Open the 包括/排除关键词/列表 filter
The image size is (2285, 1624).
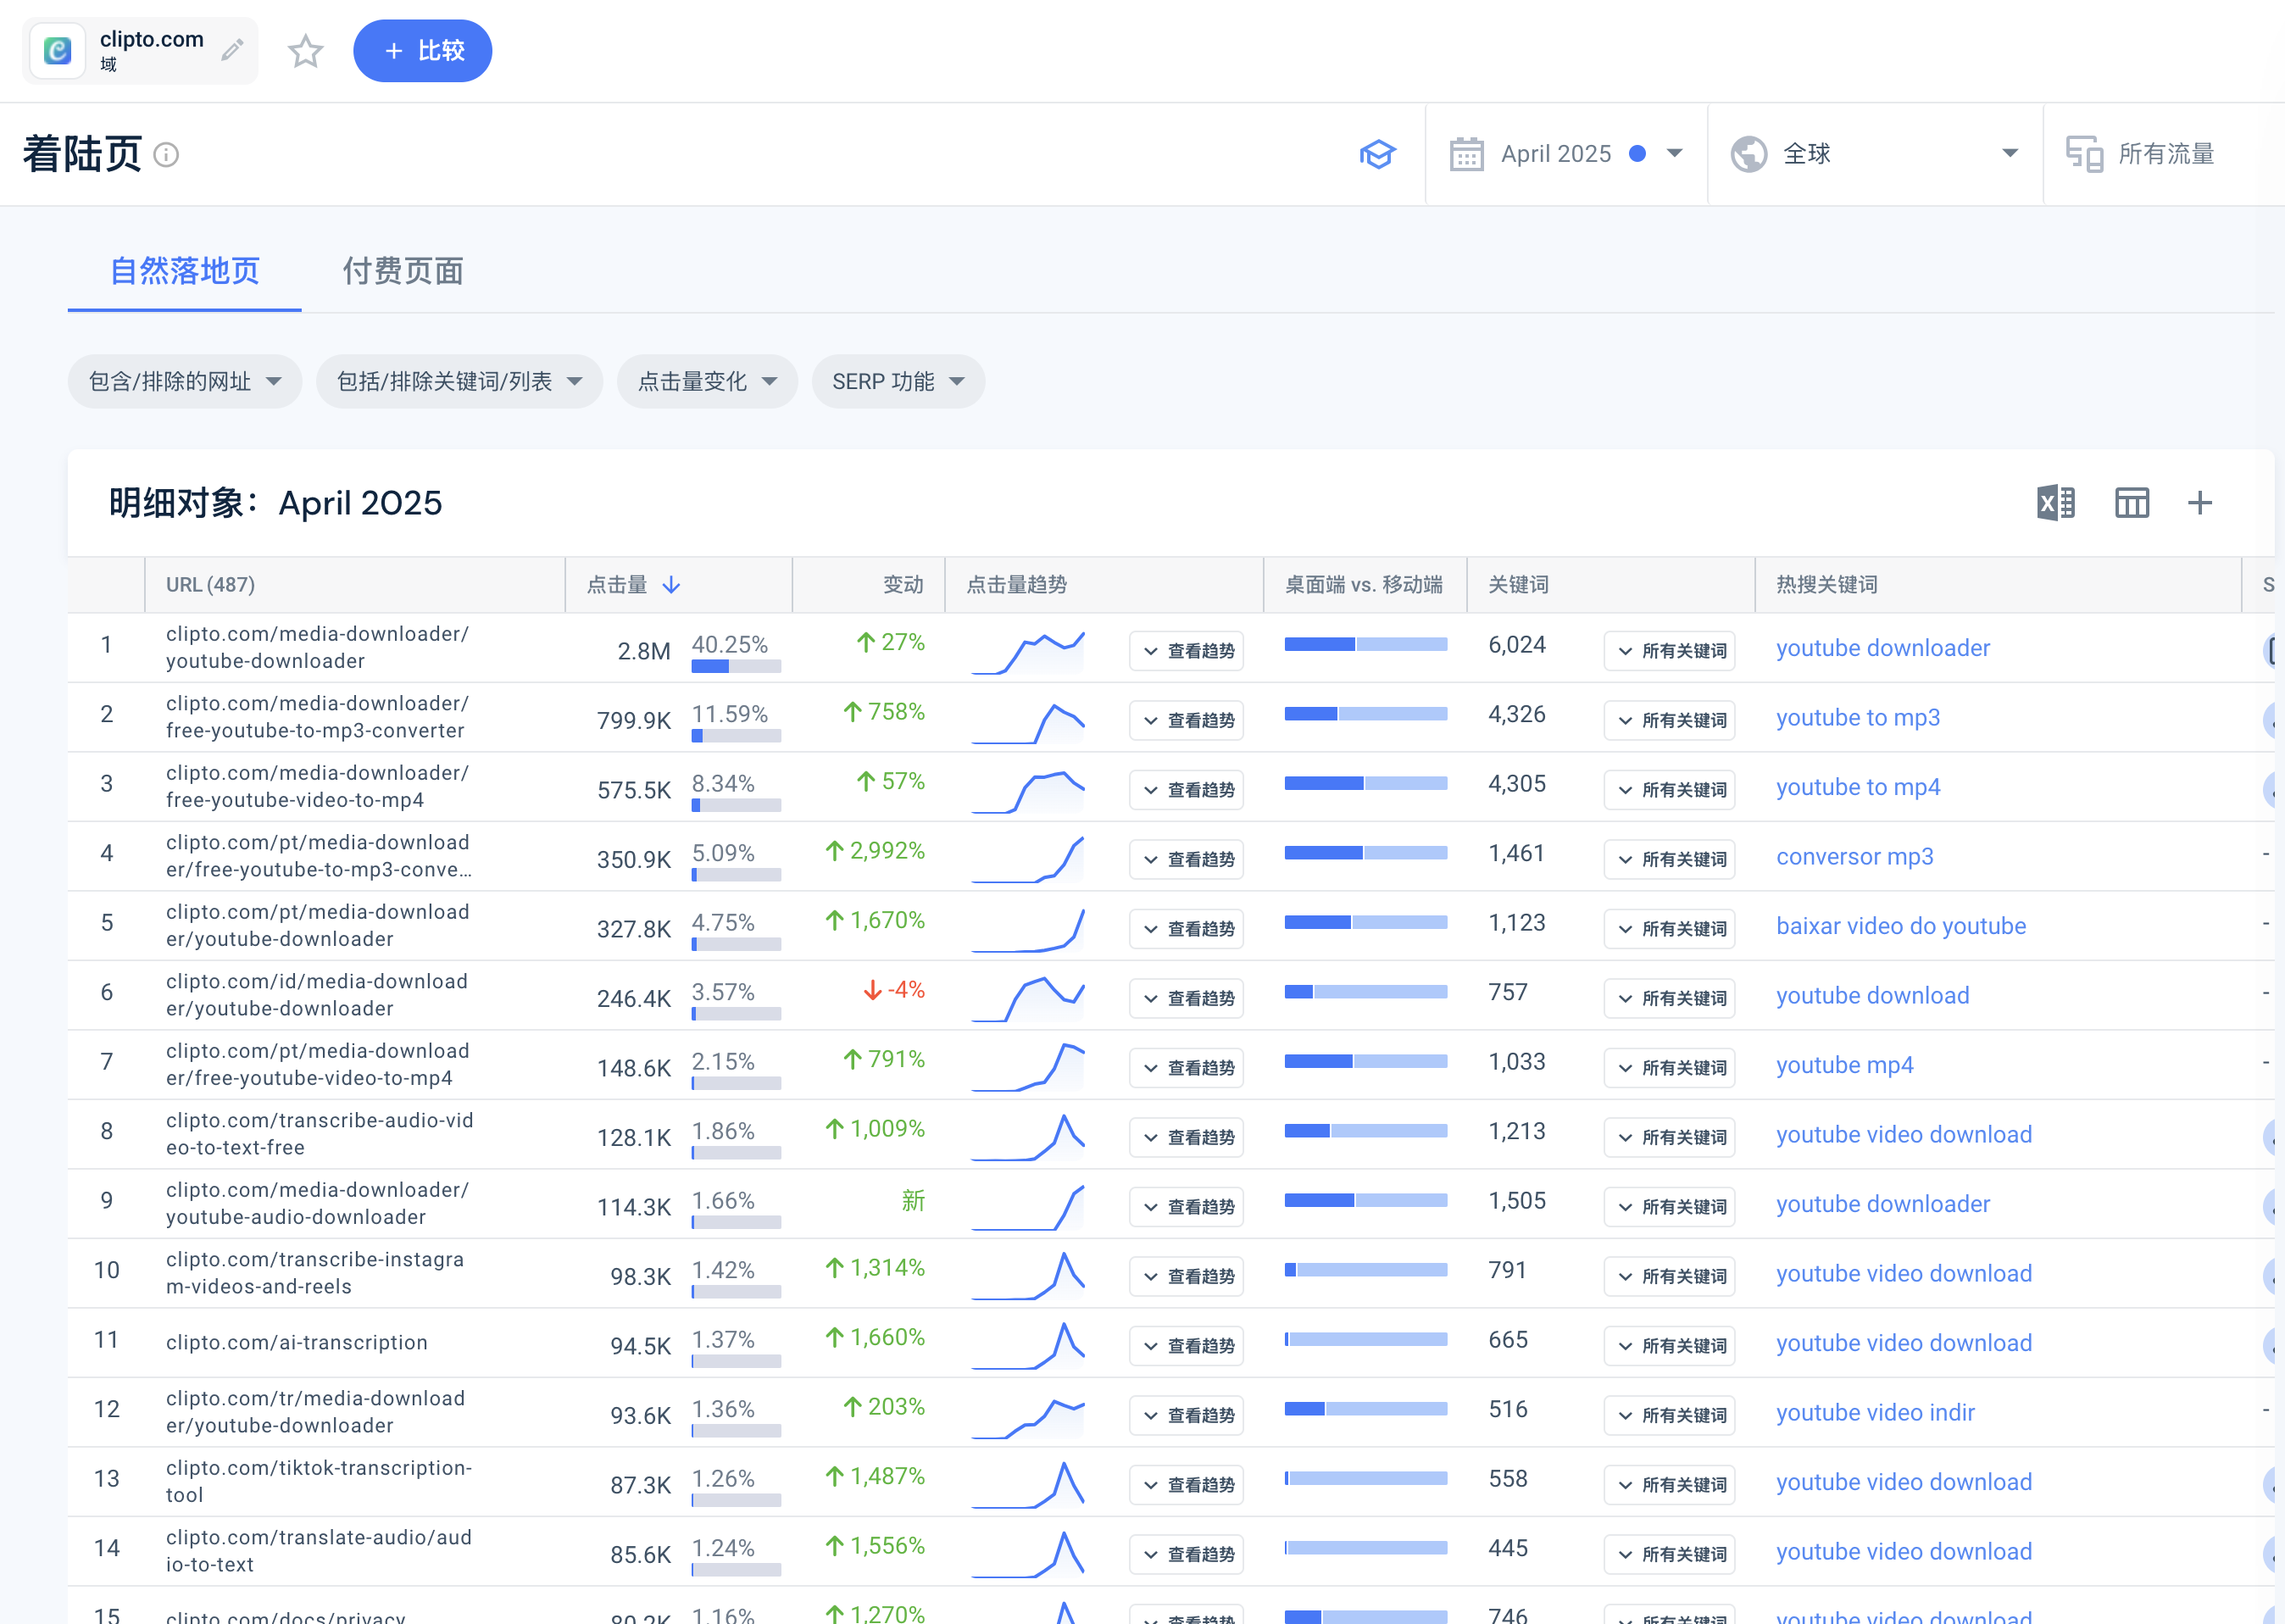(x=459, y=381)
